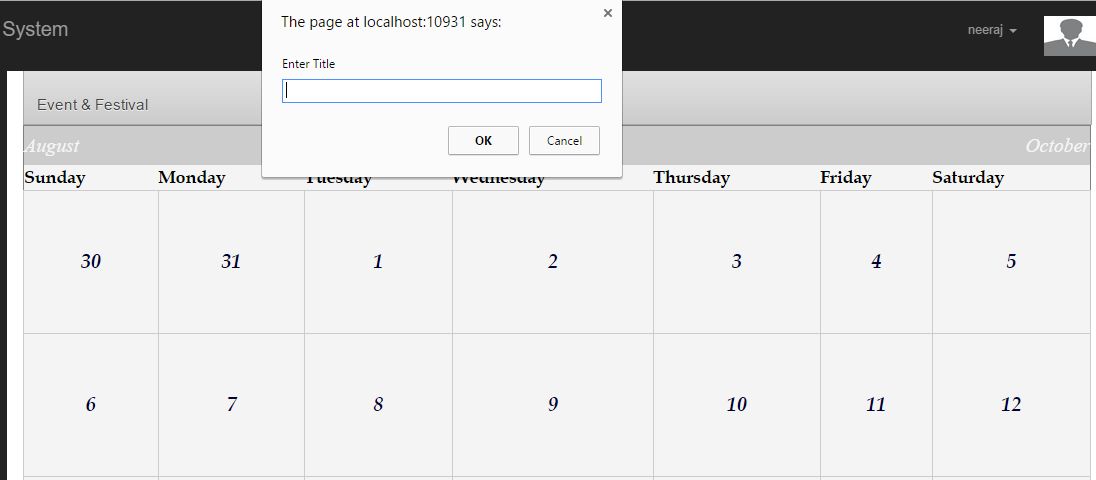Select the day cell numbered 5
The image size is (1096, 480).
pyautogui.click(x=1011, y=262)
